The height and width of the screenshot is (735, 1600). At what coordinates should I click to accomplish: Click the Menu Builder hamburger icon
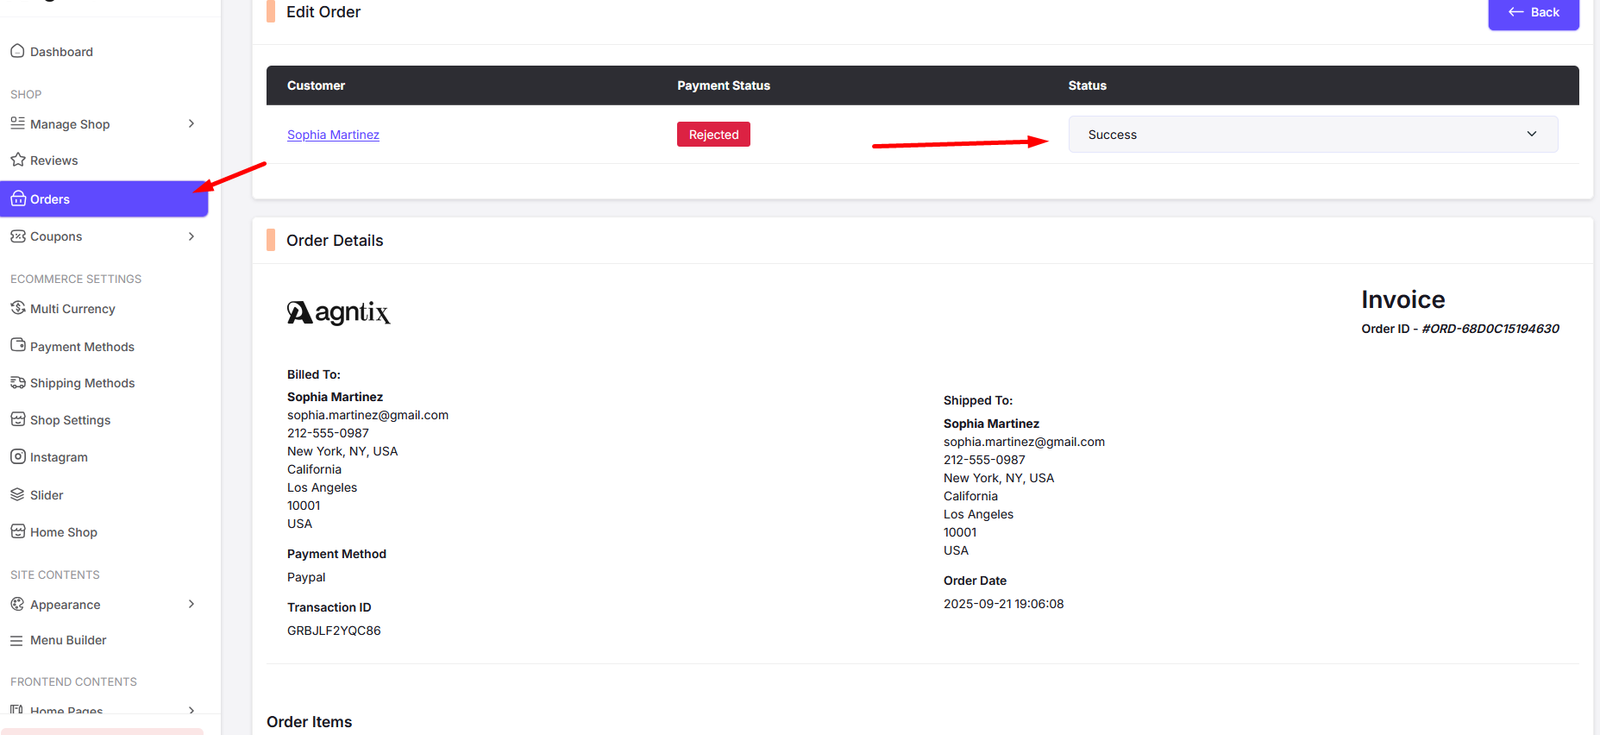[17, 641]
